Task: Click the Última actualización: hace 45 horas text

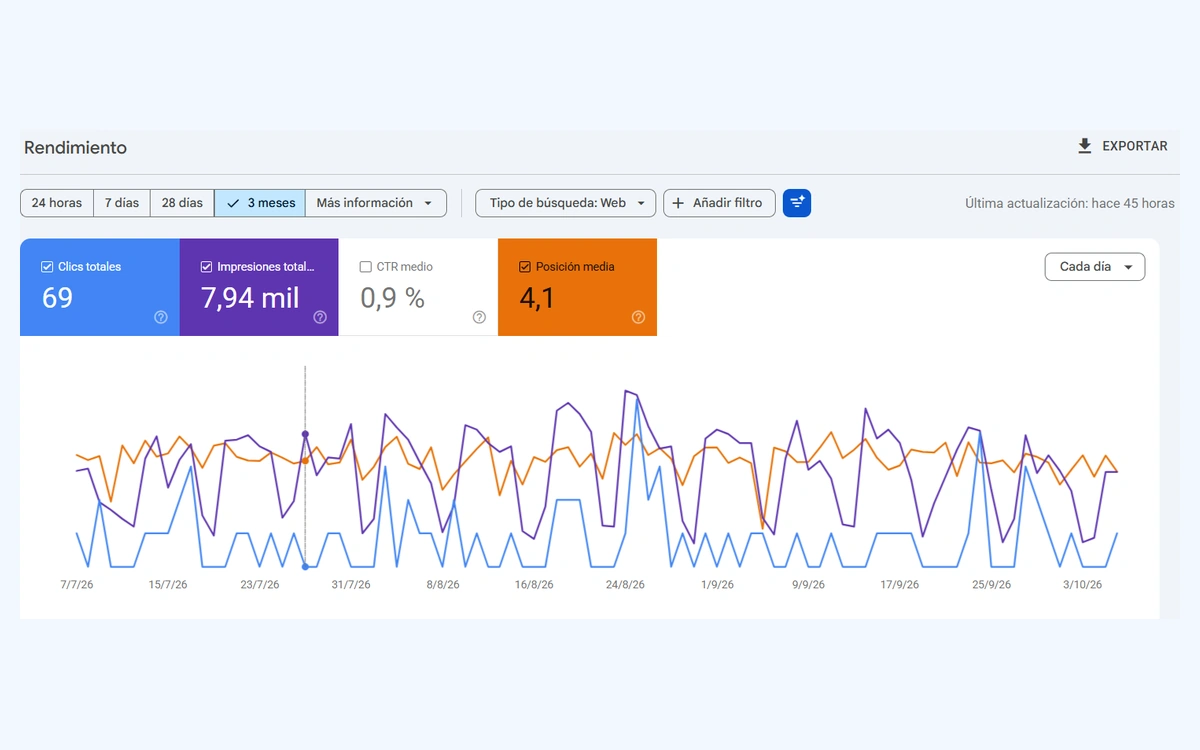Action: 1069,203
